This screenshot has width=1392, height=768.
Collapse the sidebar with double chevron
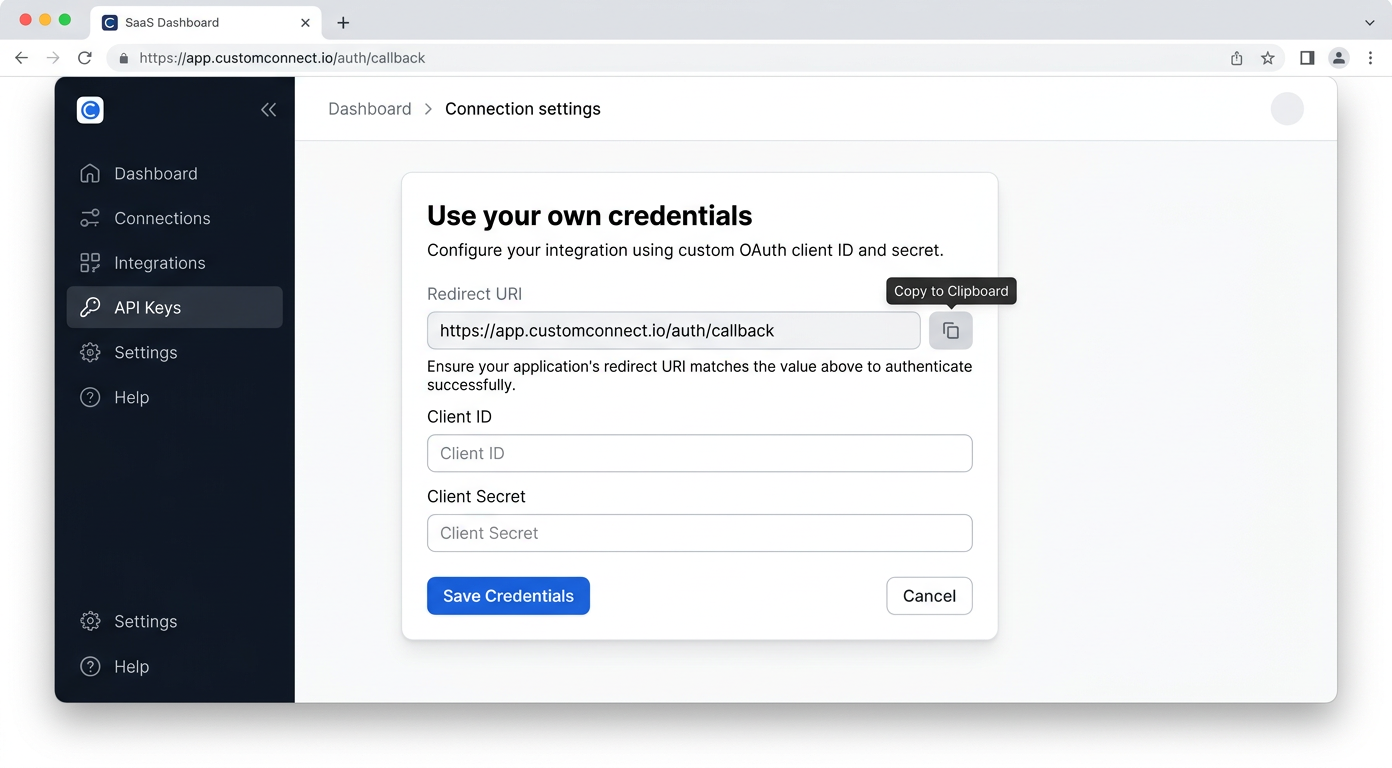point(268,110)
